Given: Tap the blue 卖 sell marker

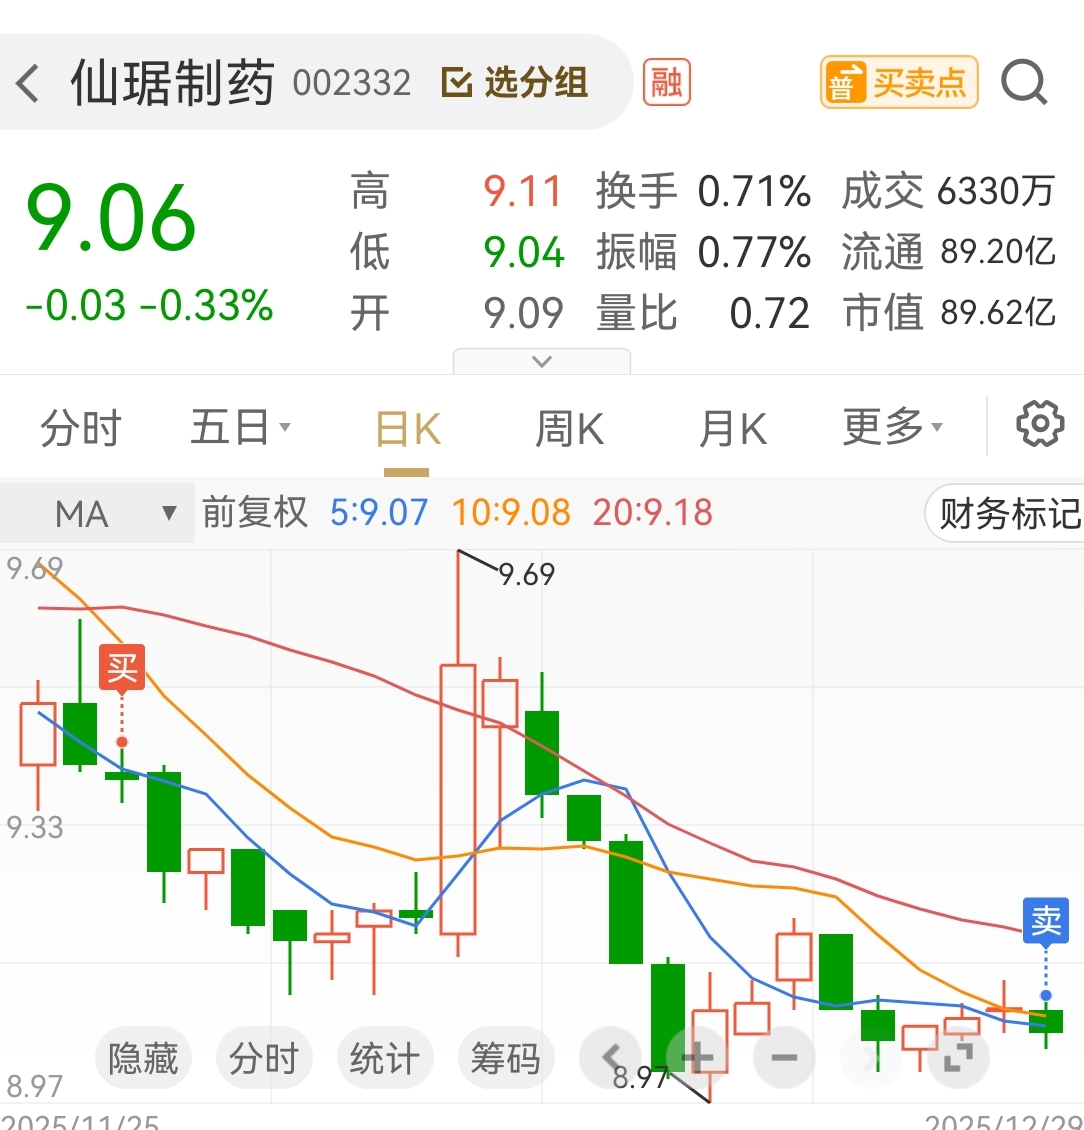Looking at the screenshot, I should [1046, 920].
